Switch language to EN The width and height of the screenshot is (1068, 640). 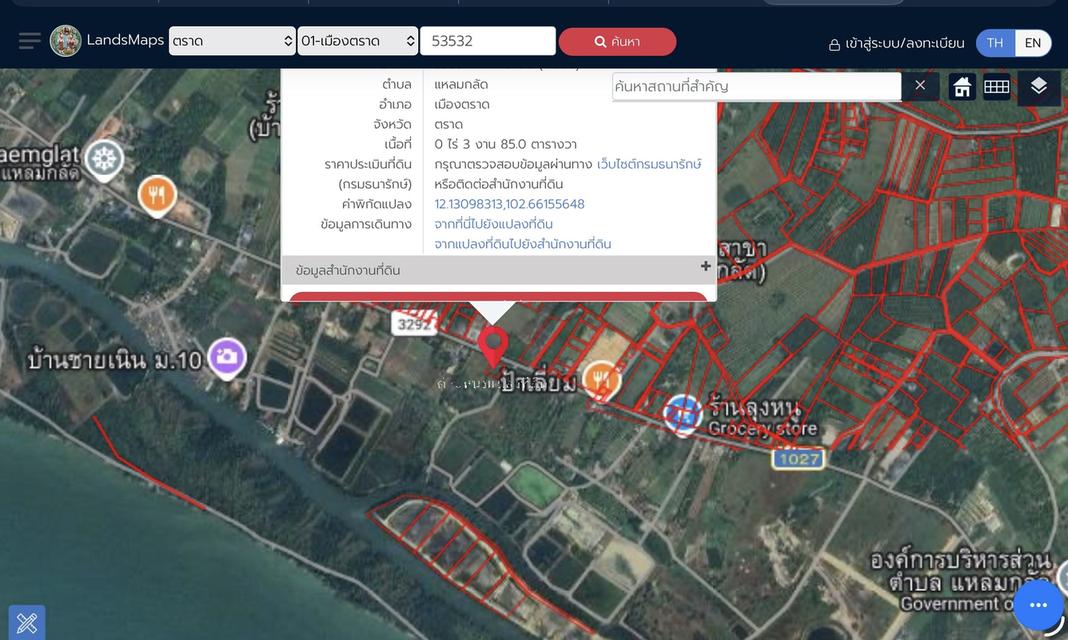[x=1033, y=43]
